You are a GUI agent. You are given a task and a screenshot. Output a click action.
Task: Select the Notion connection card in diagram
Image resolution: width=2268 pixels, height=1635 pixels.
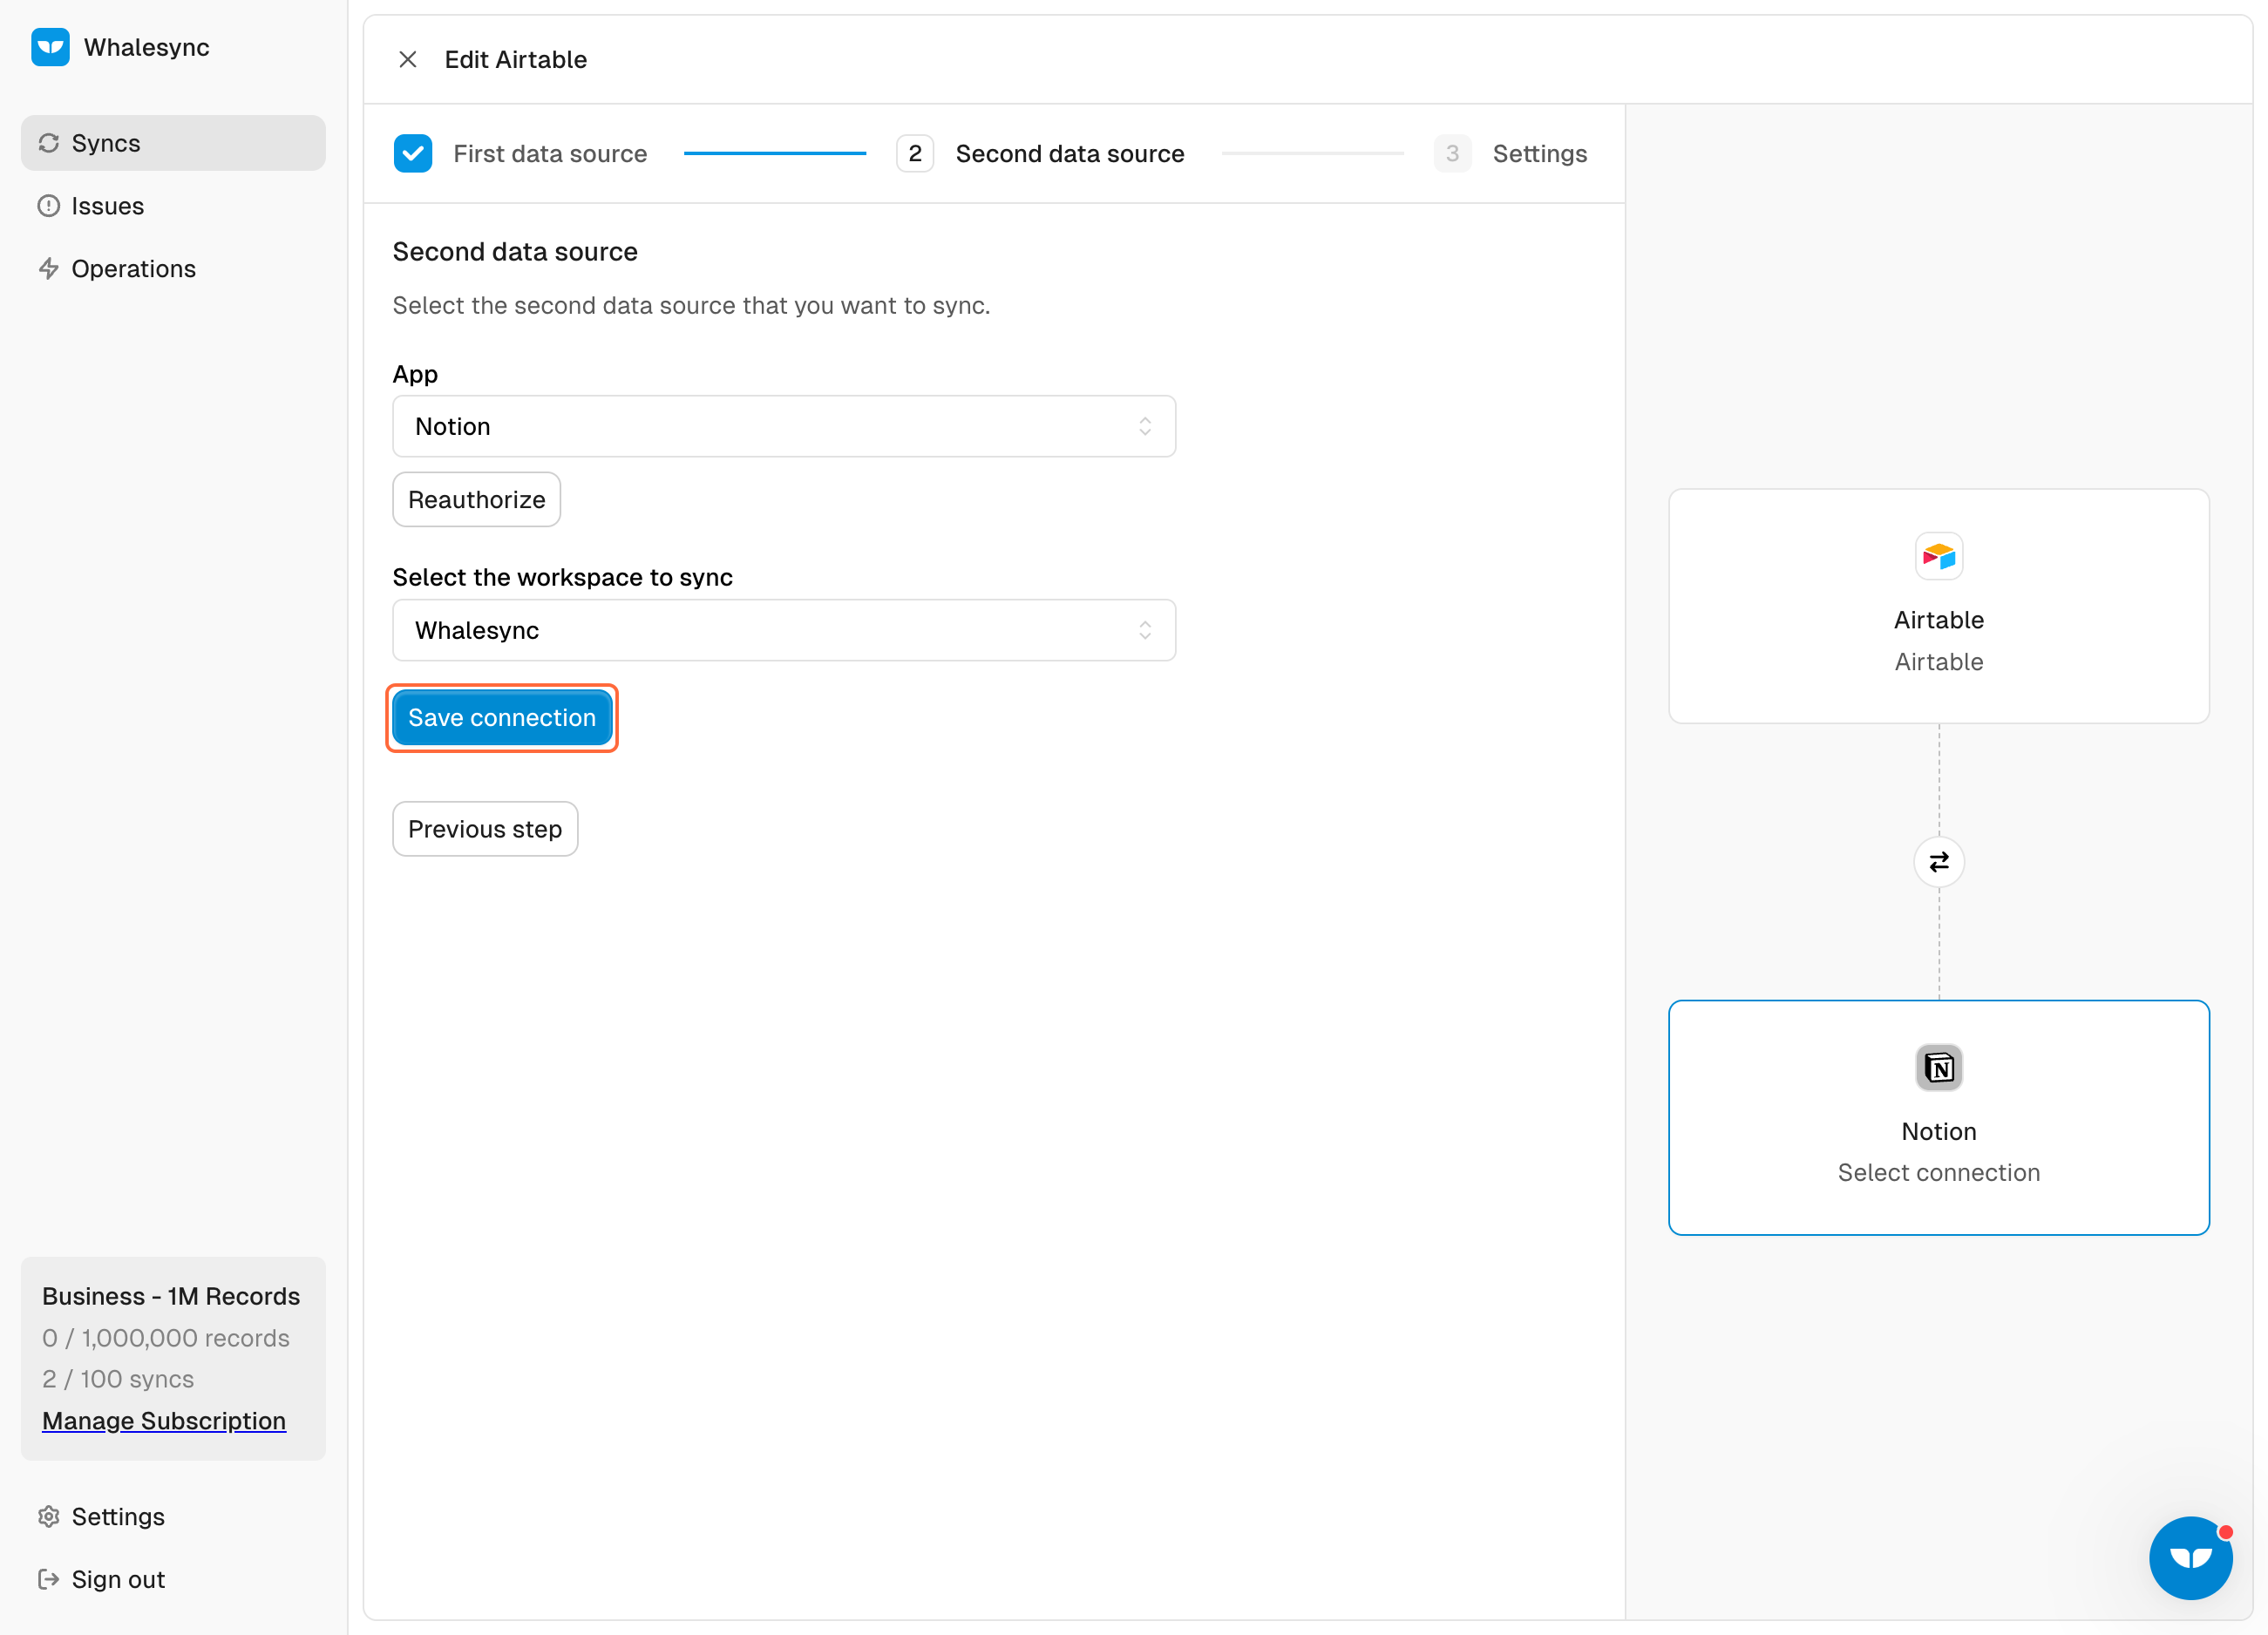[1939, 1118]
